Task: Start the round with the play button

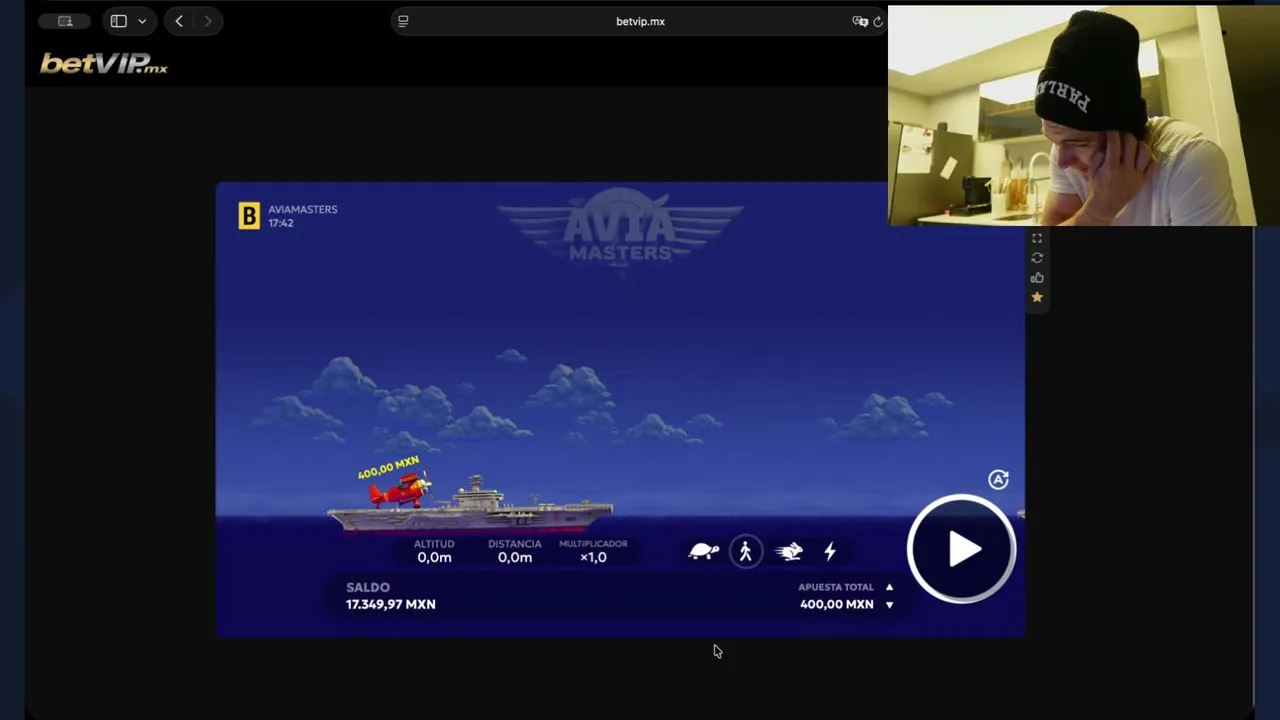Action: pos(961,549)
